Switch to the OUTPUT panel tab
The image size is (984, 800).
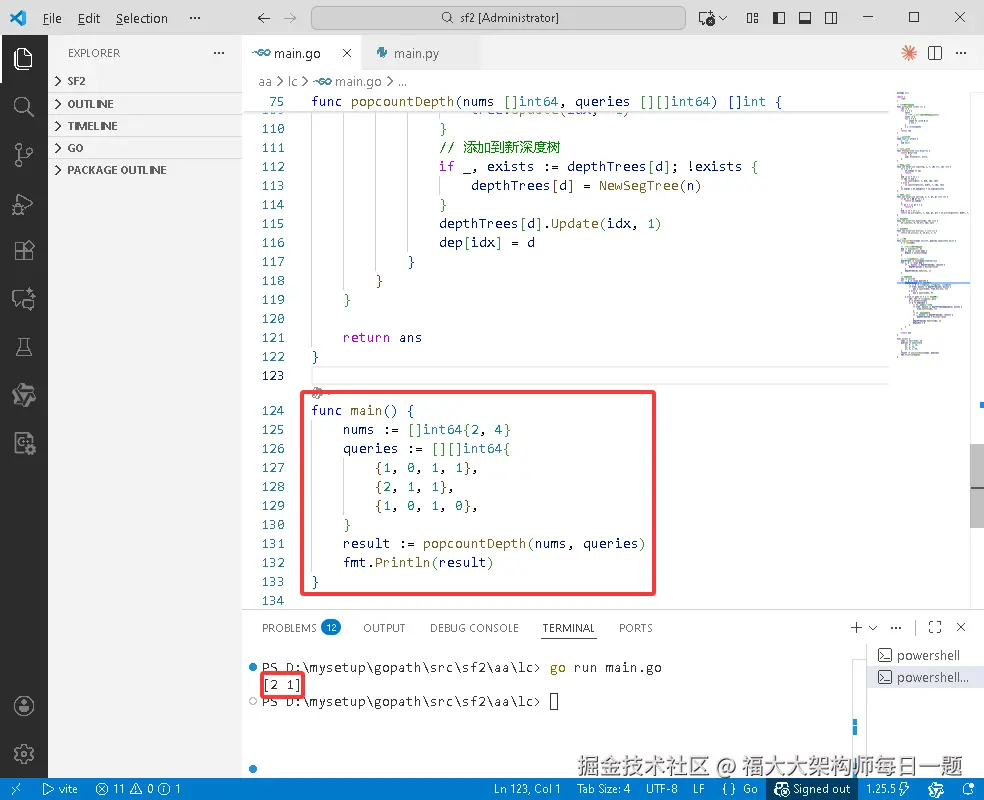[384, 627]
